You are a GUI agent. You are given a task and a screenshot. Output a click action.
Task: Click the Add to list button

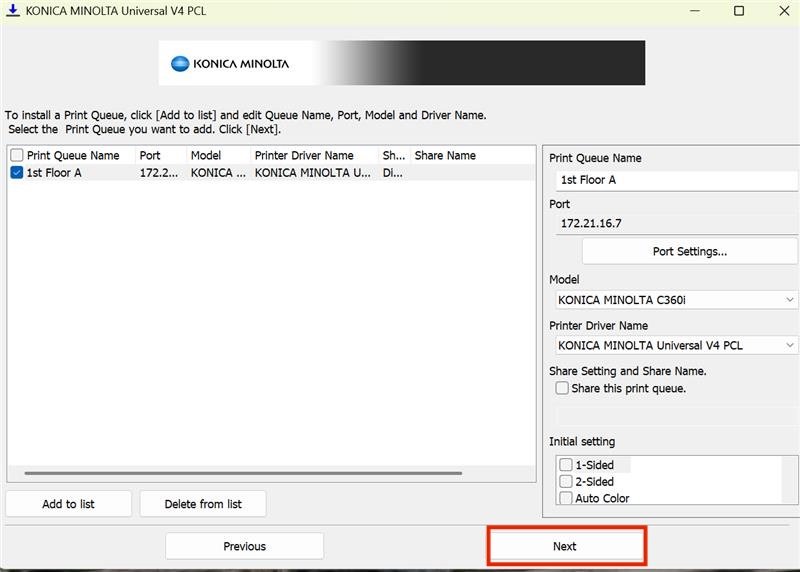68,504
